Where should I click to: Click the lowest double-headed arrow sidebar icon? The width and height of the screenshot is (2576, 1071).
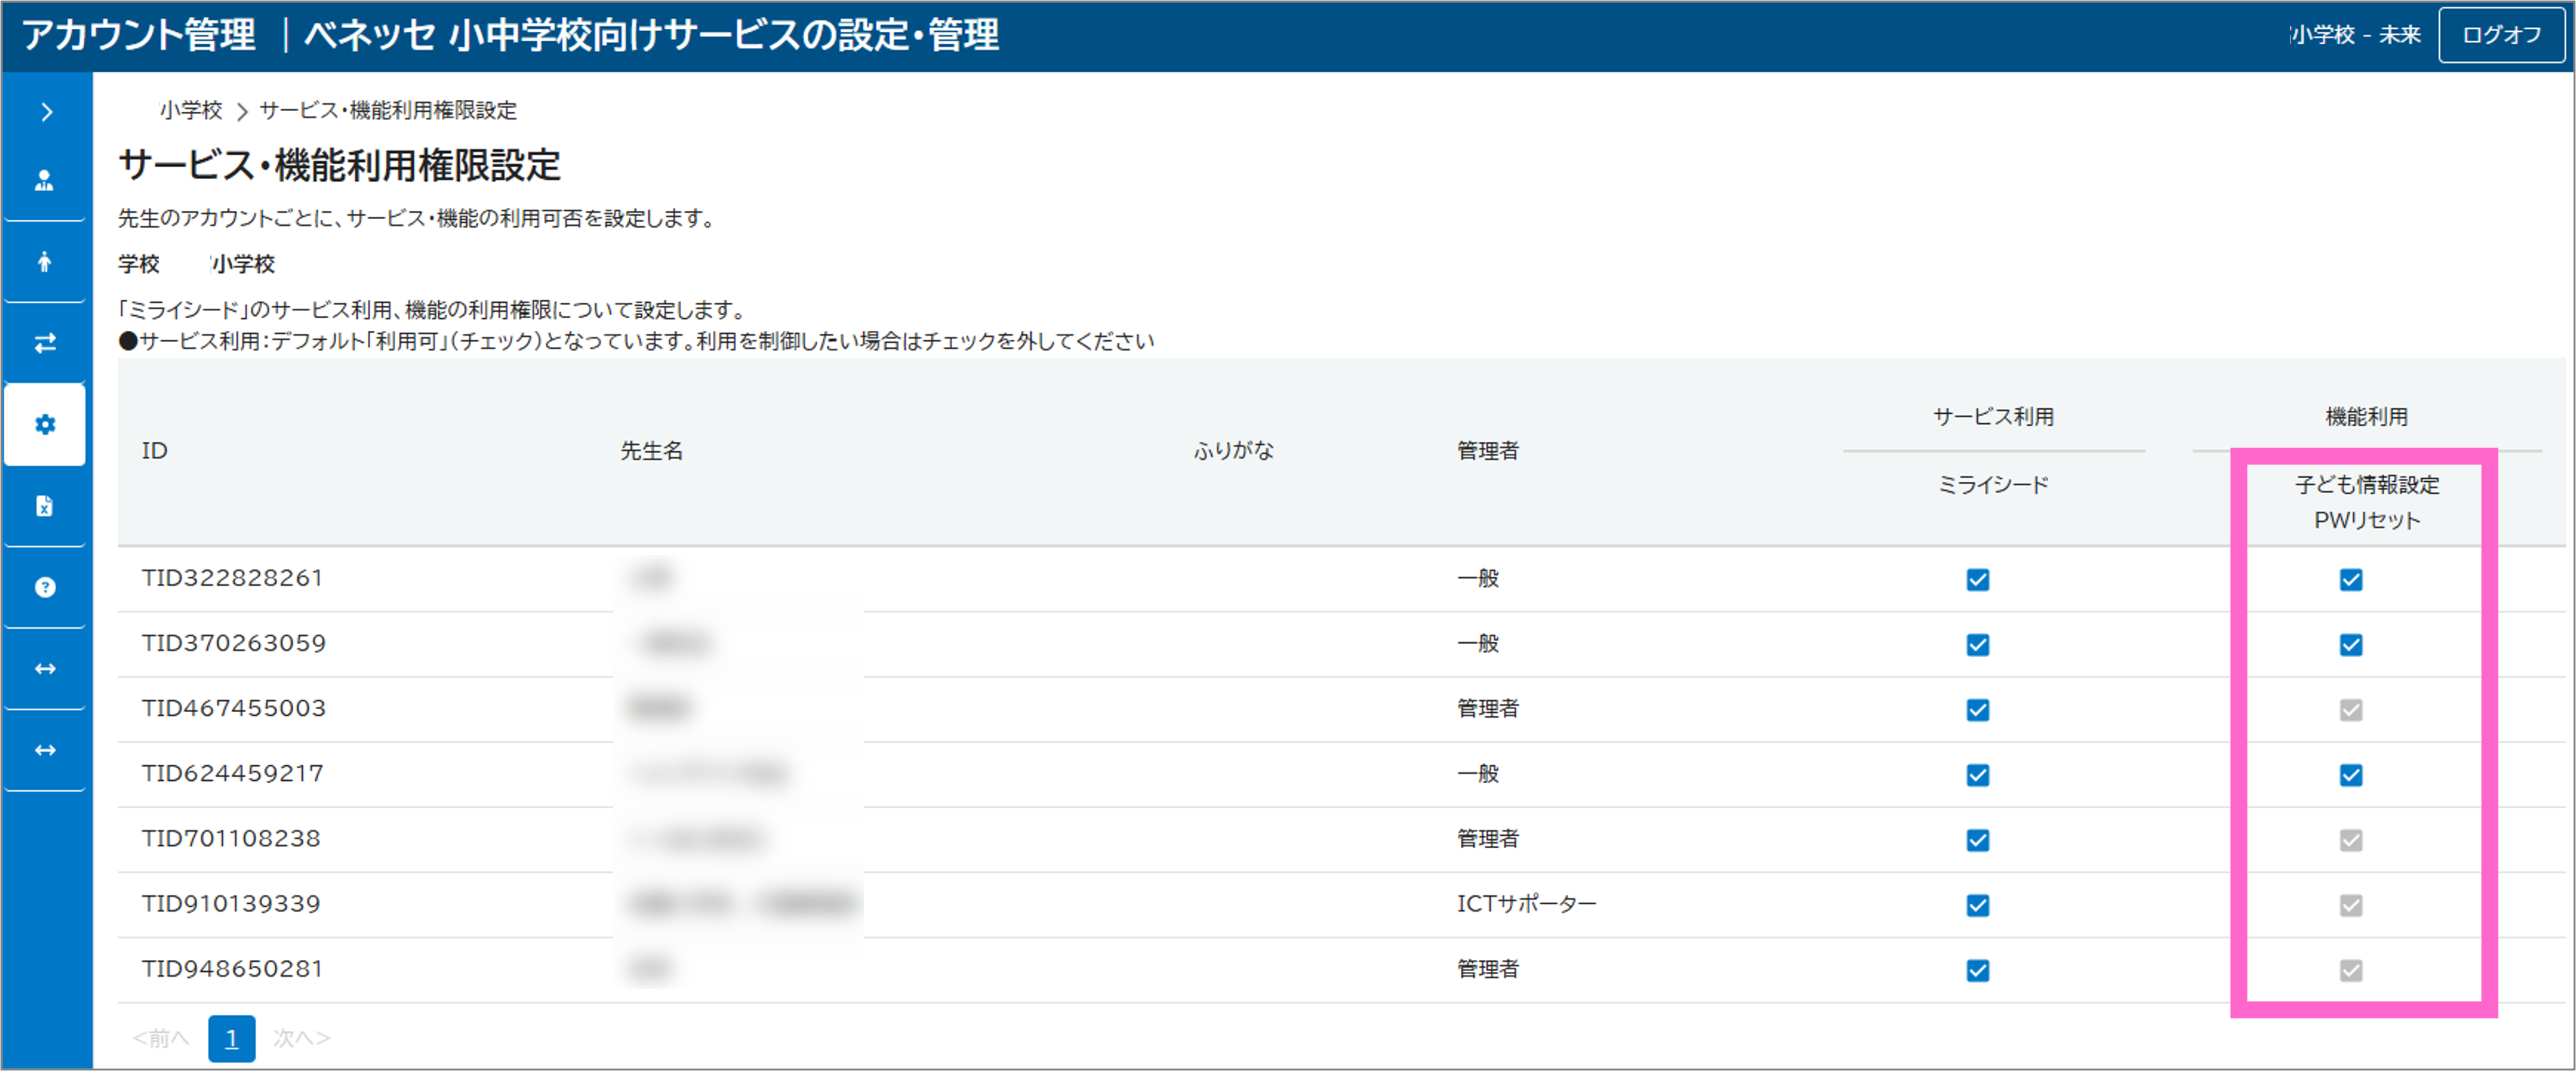45,750
